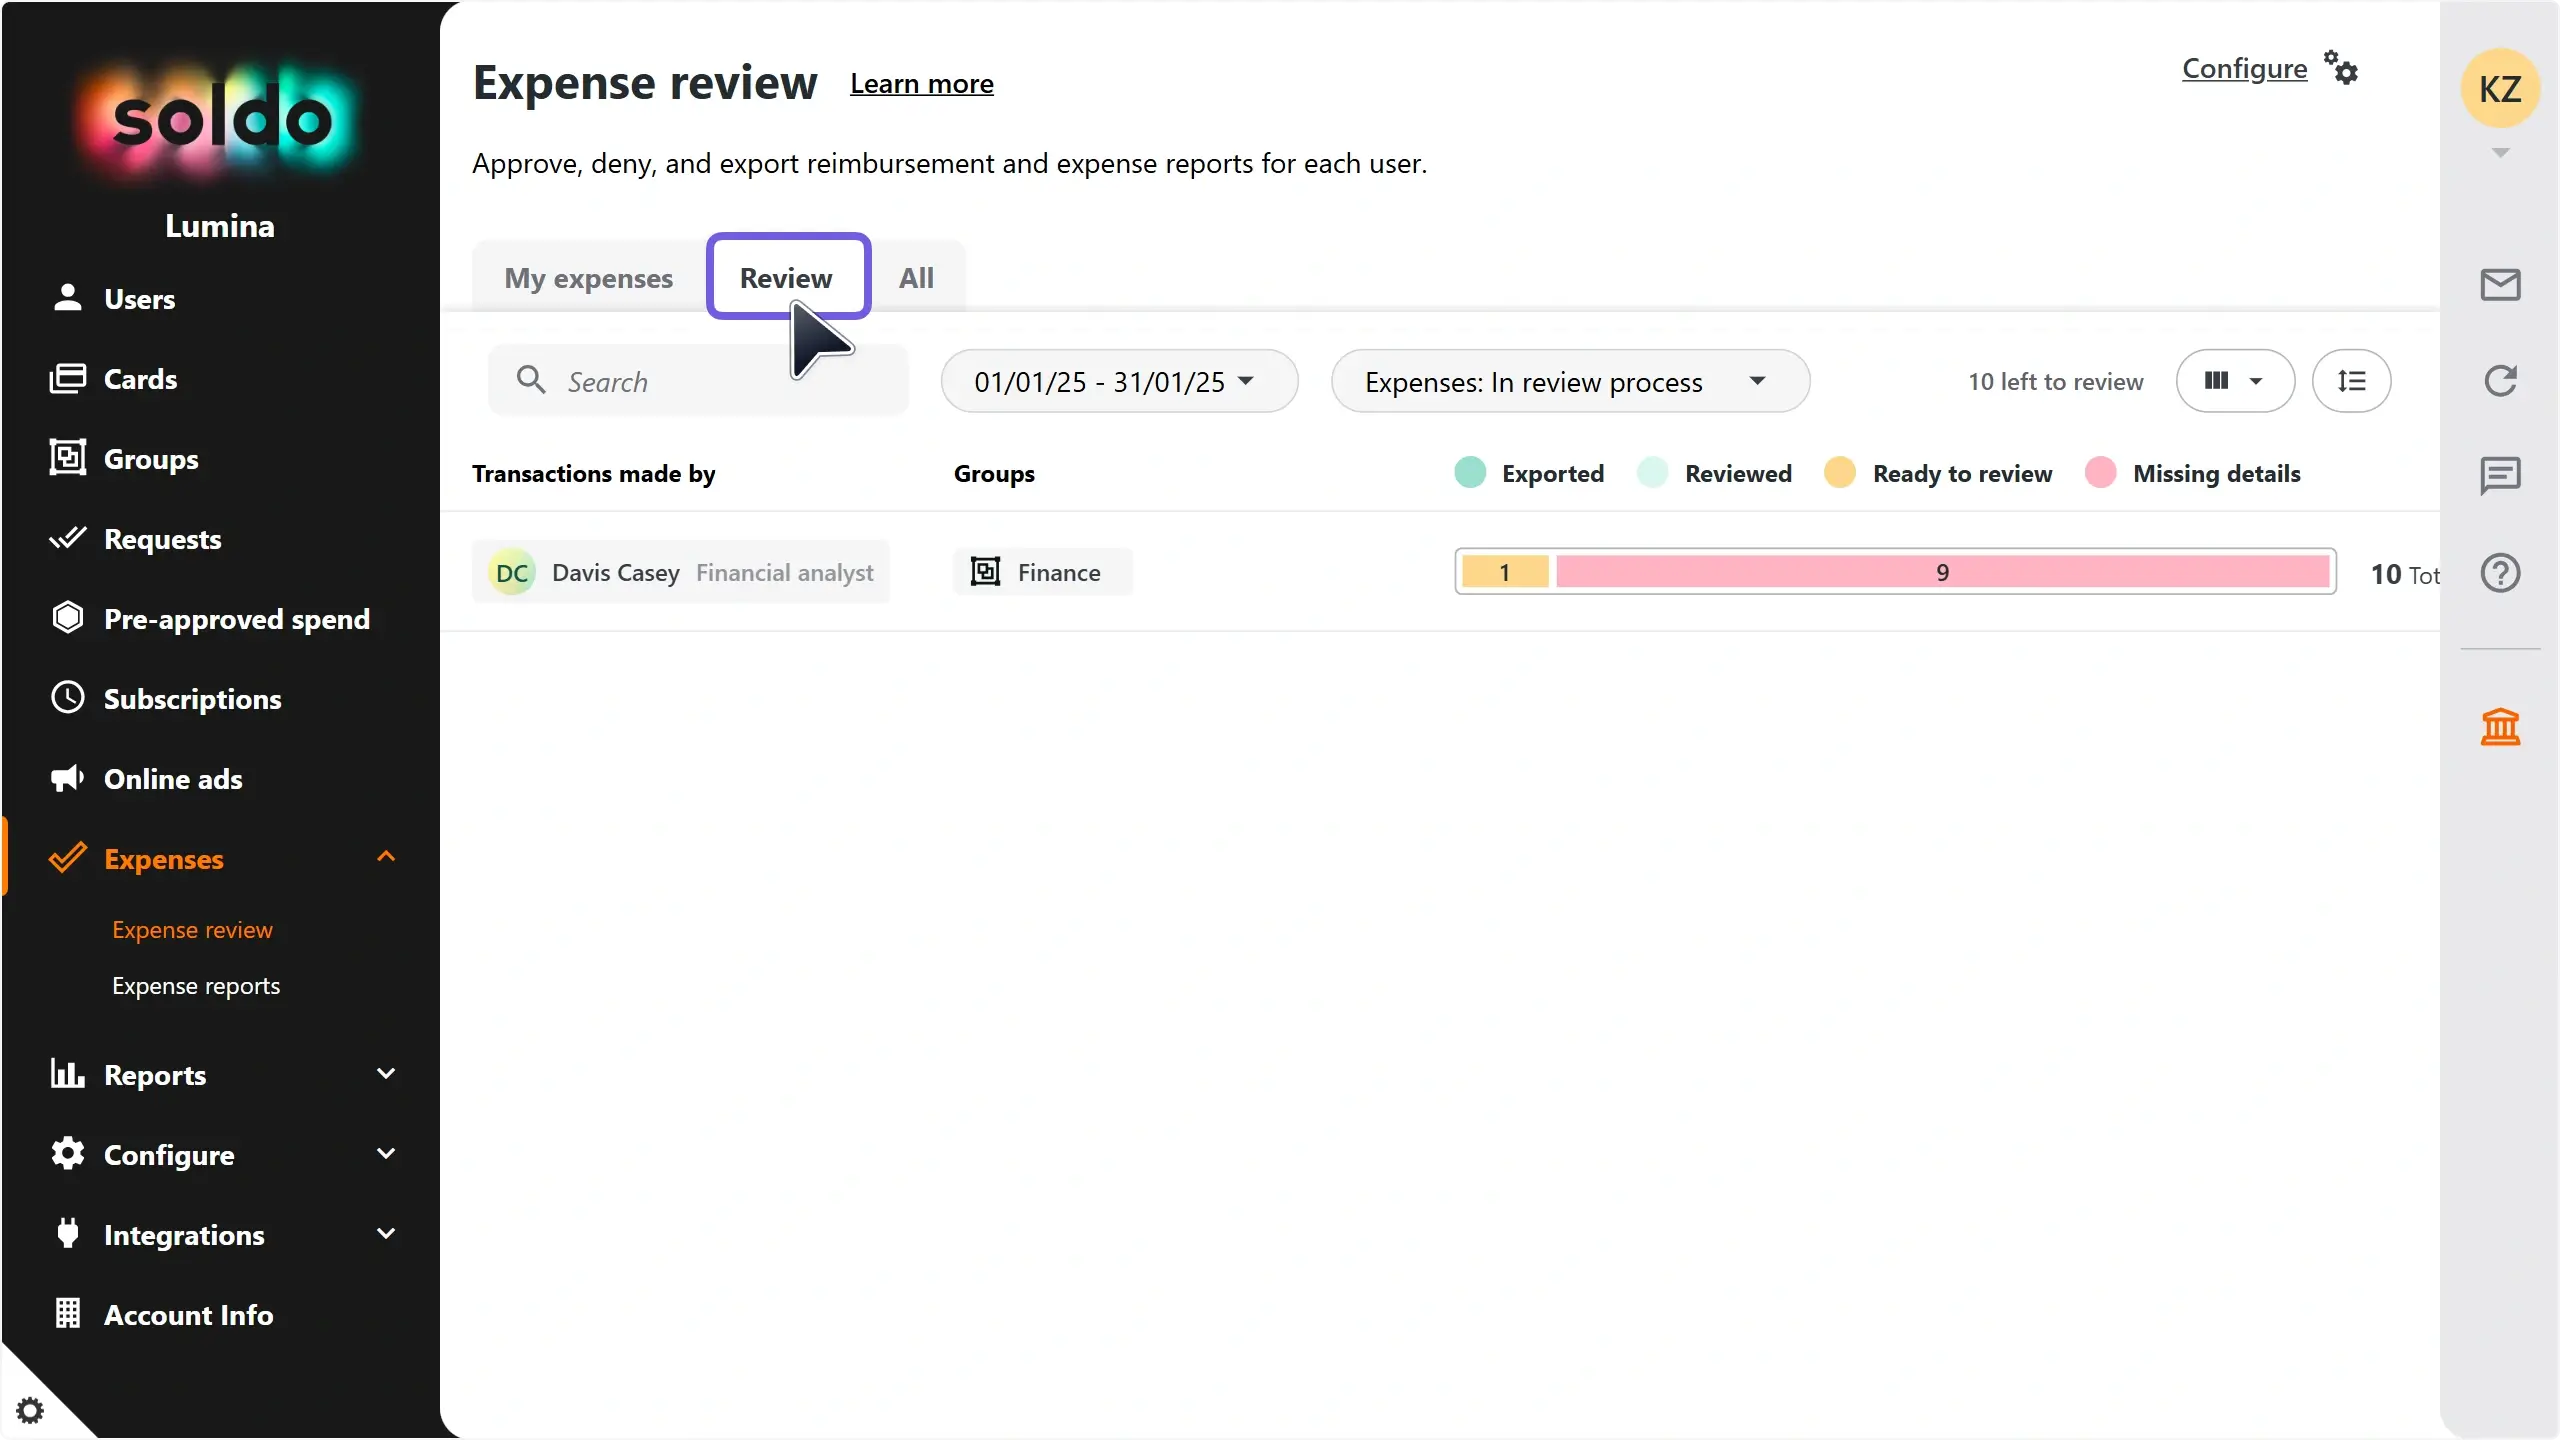Click the orange bank building icon
The height and width of the screenshot is (1440, 2560).
pyautogui.click(x=2500, y=727)
